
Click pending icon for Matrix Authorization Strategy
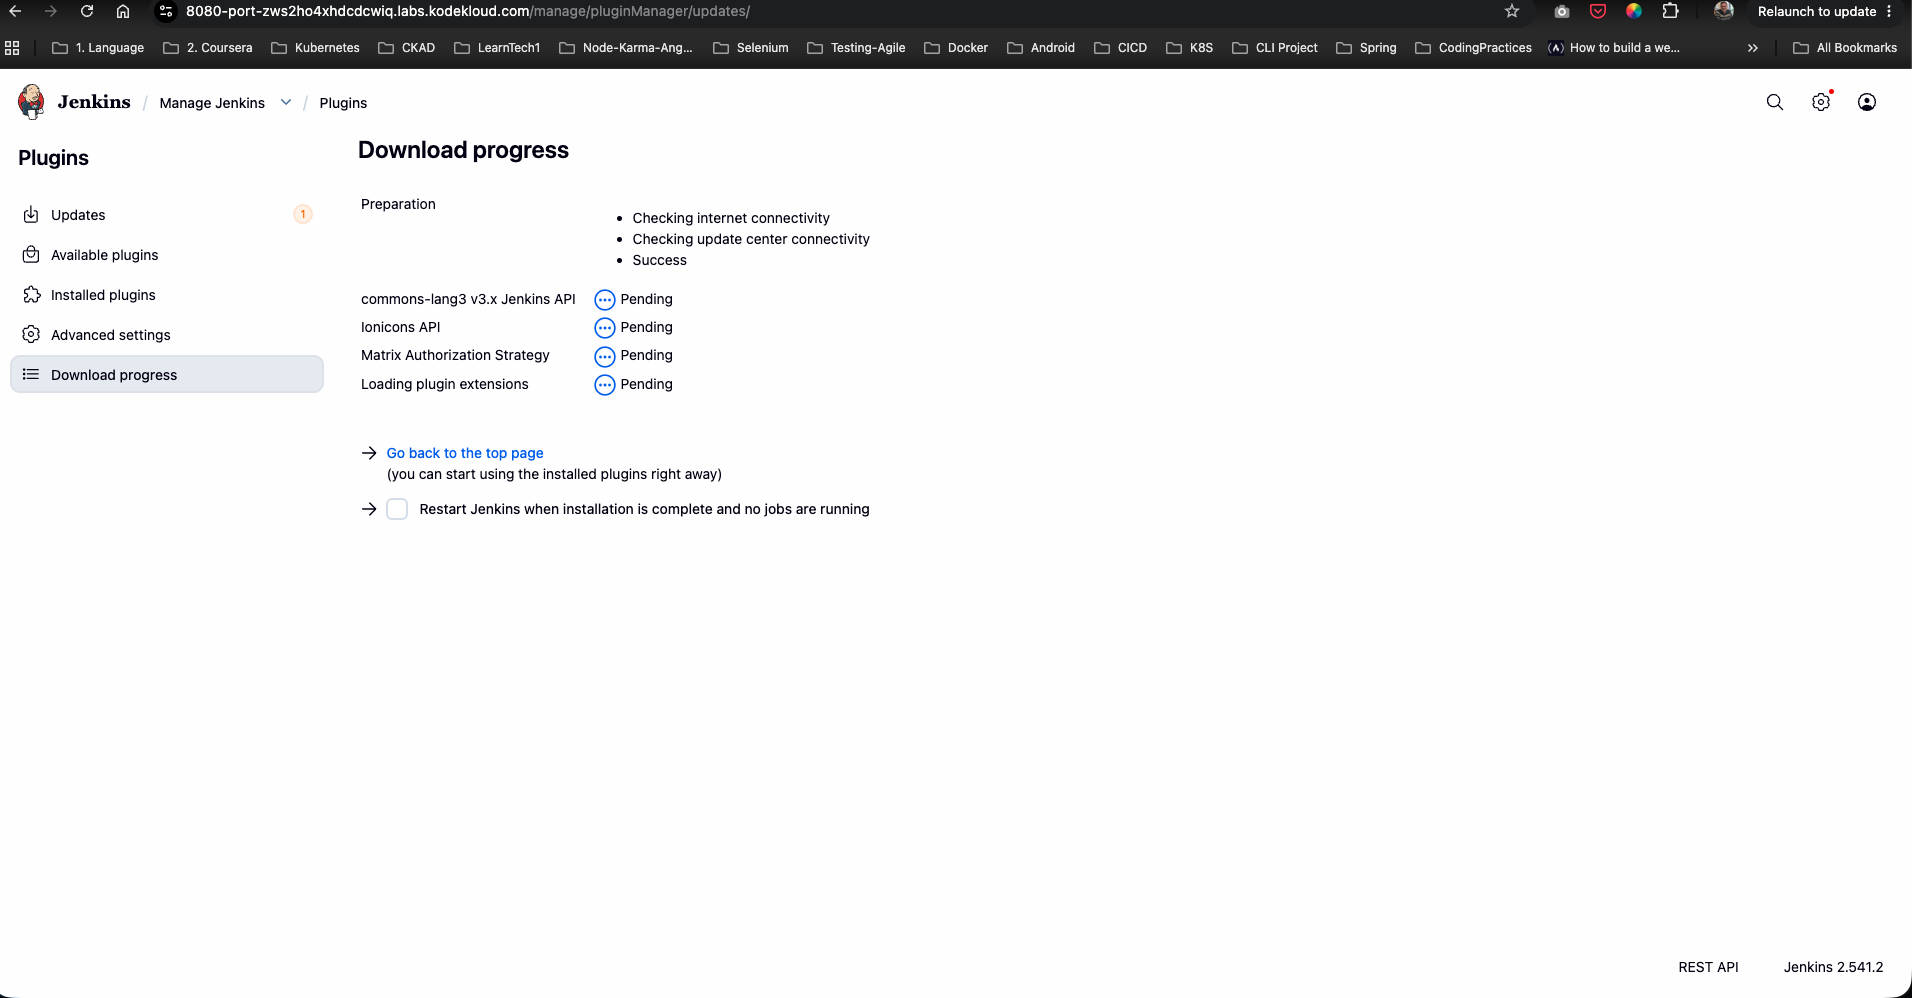pos(604,356)
